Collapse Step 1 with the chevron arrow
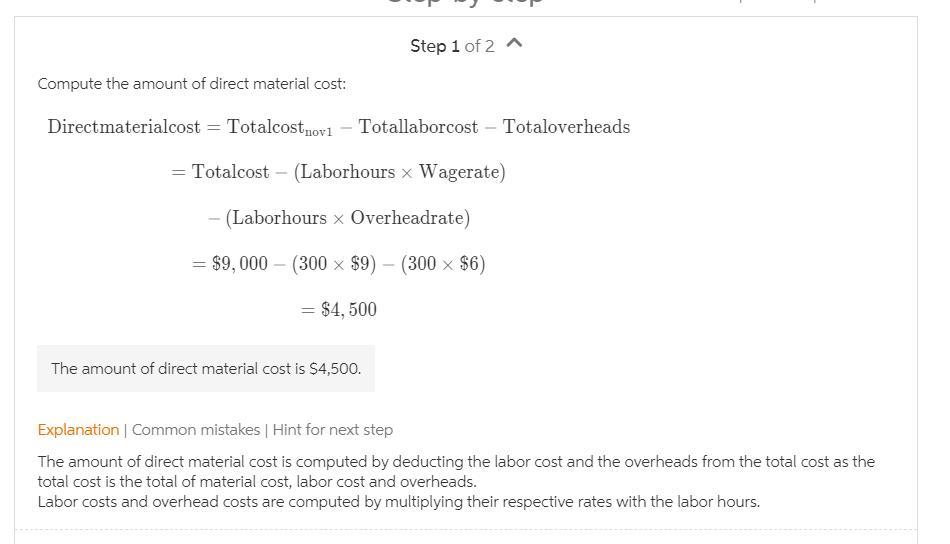Image resolution: width=950 pixels, height=544 pixels. [515, 44]
